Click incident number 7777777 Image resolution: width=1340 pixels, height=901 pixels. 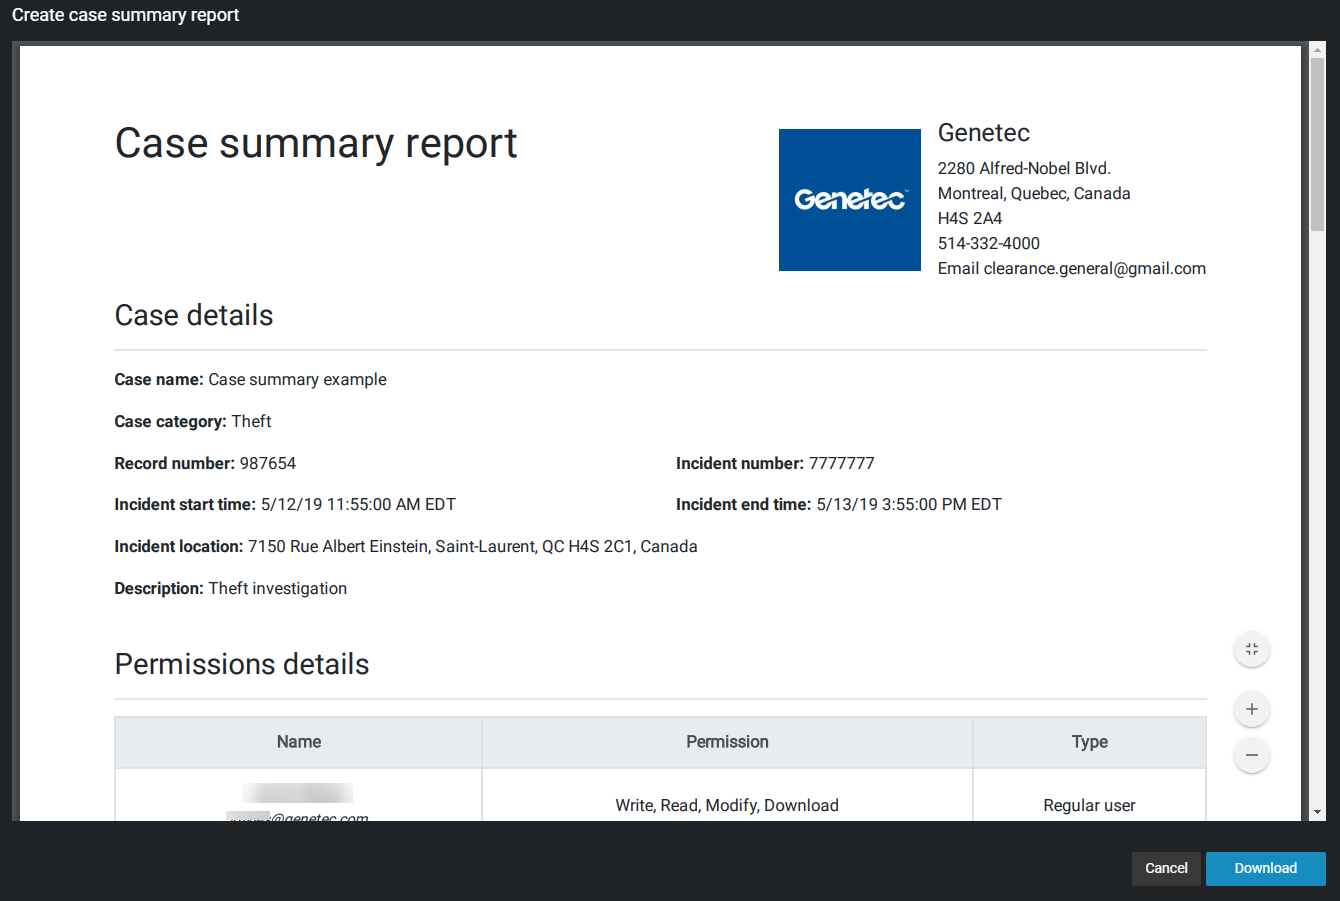[x=842, y=463]
